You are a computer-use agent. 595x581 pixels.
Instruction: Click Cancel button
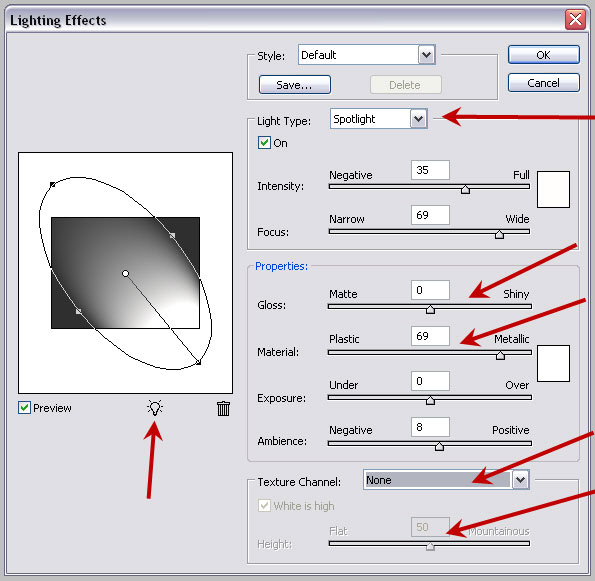tap(543, 83)
